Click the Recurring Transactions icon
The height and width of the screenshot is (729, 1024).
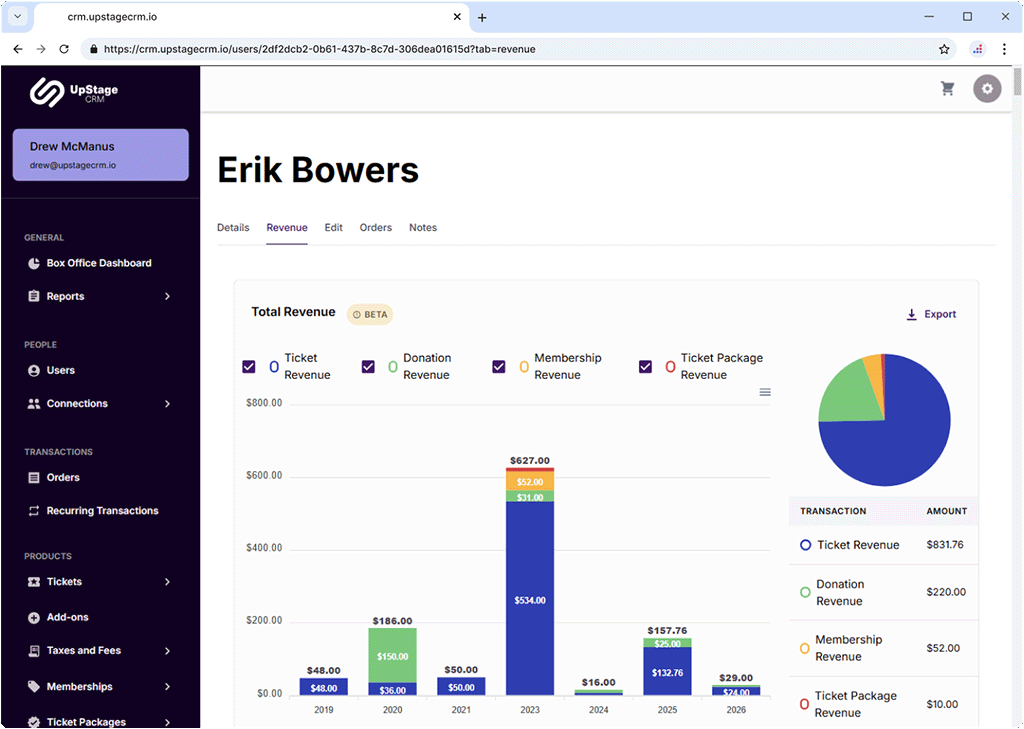click(x=34, y=511)
